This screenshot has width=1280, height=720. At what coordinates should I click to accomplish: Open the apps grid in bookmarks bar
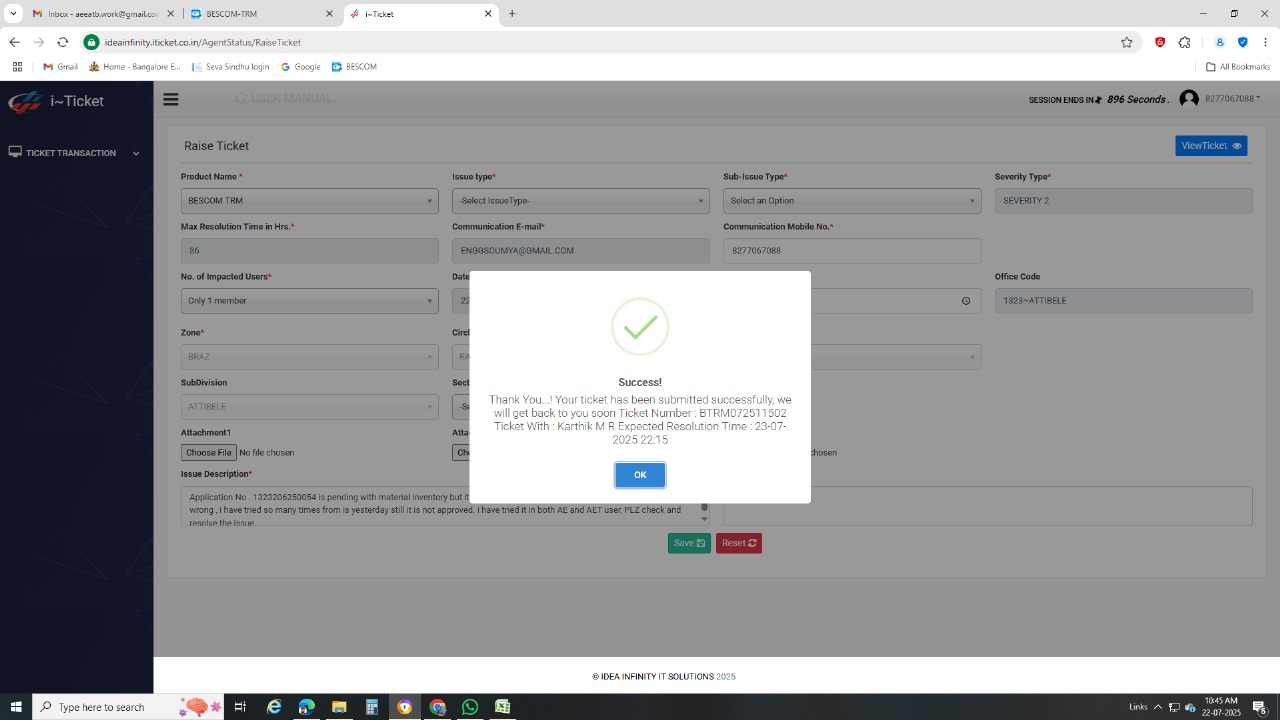17,67
